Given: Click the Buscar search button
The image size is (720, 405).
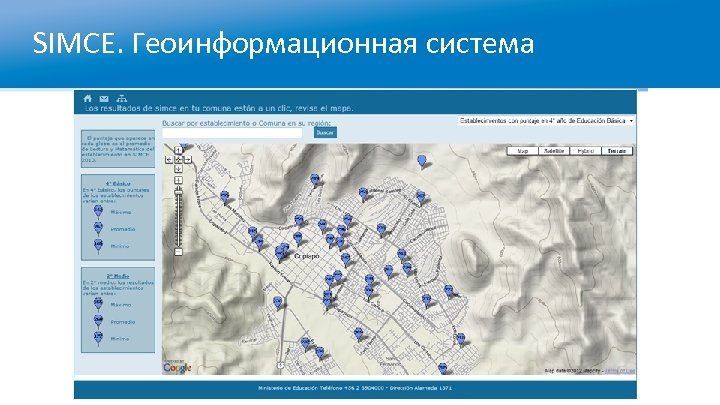Looking at the screenshot, I should (325, 132).
